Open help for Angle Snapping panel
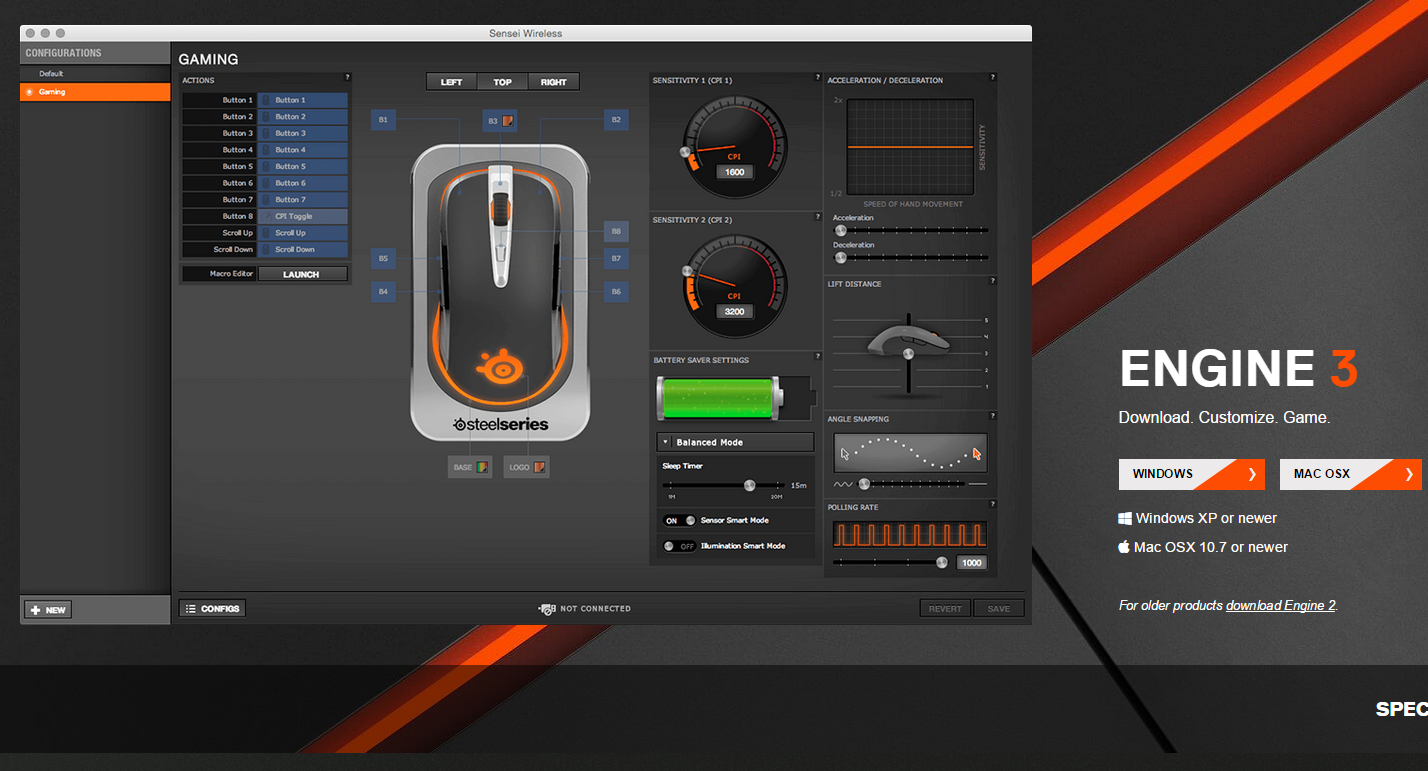 992,416
